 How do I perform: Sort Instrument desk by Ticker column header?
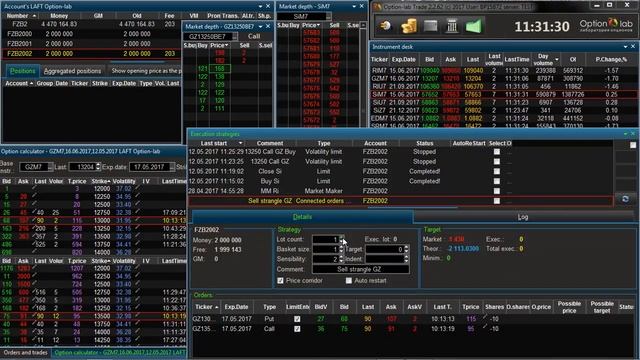click(x=379, y=60)
